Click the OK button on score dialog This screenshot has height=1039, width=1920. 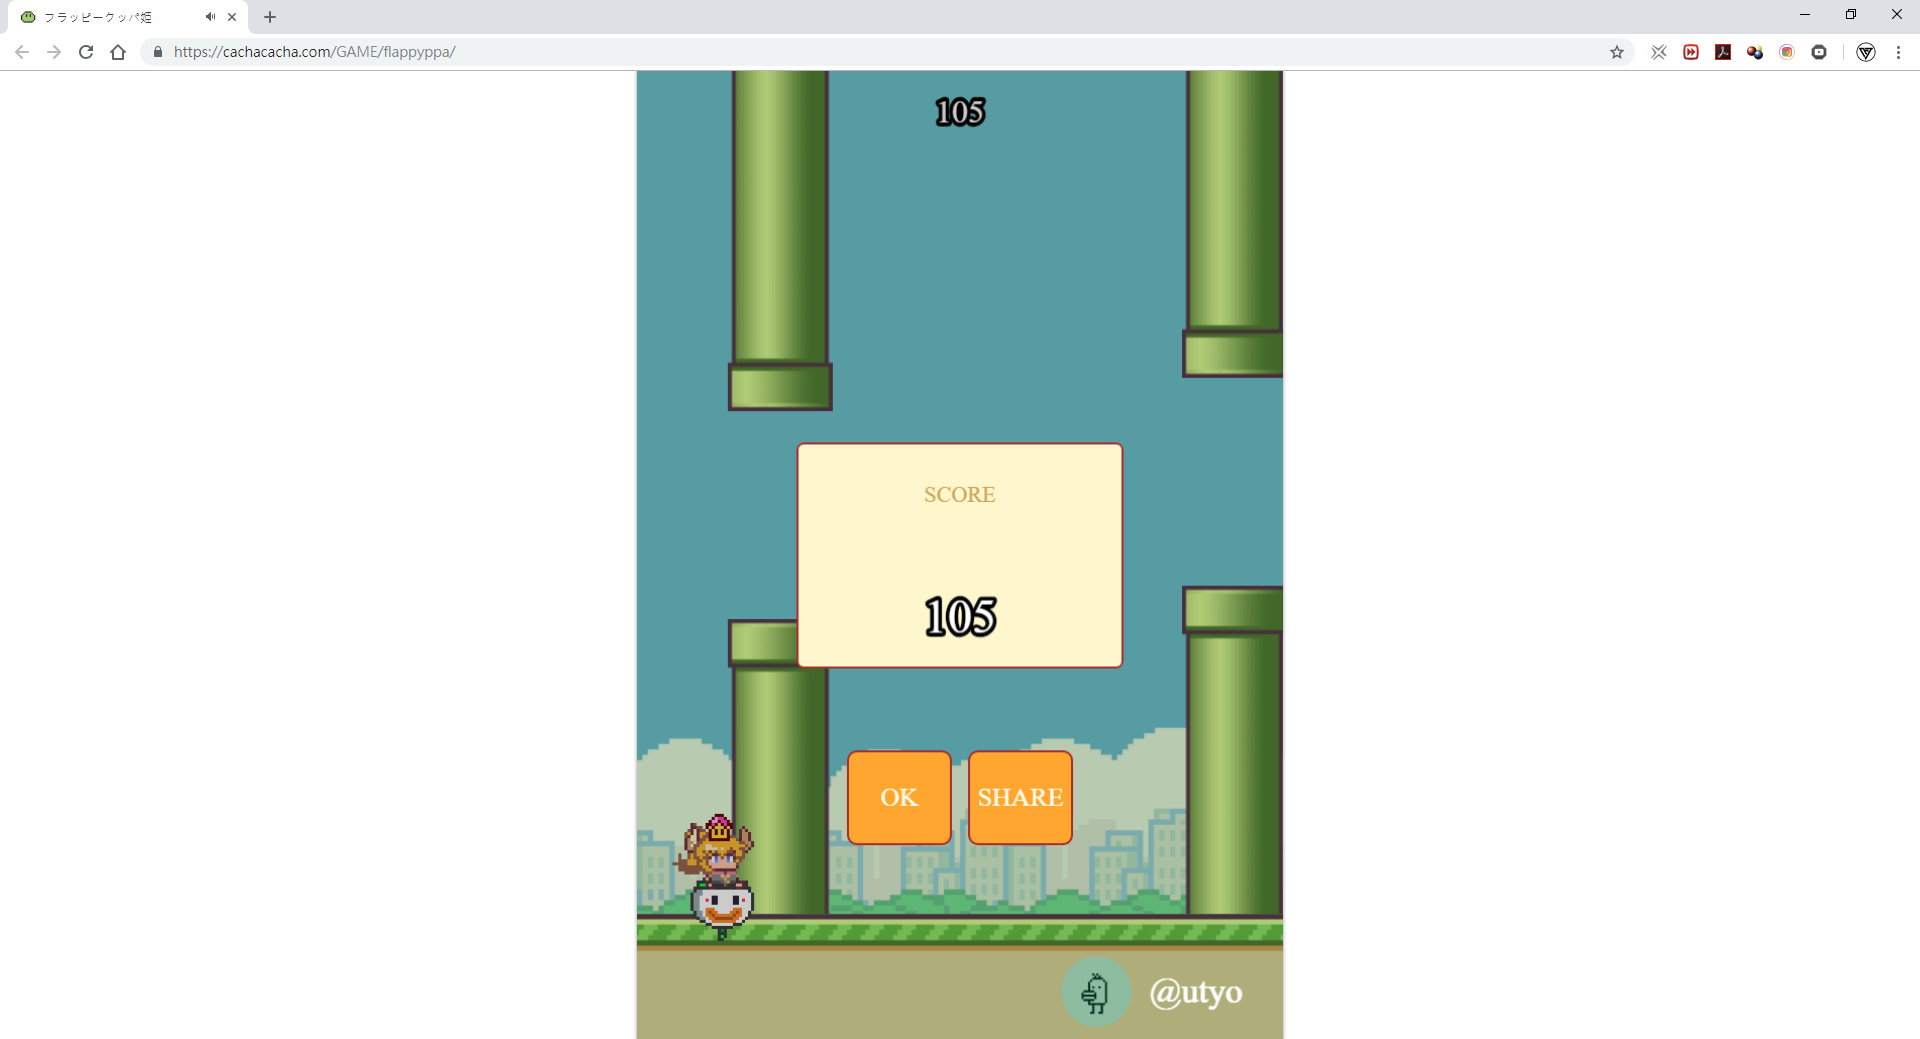coord(899,797)
